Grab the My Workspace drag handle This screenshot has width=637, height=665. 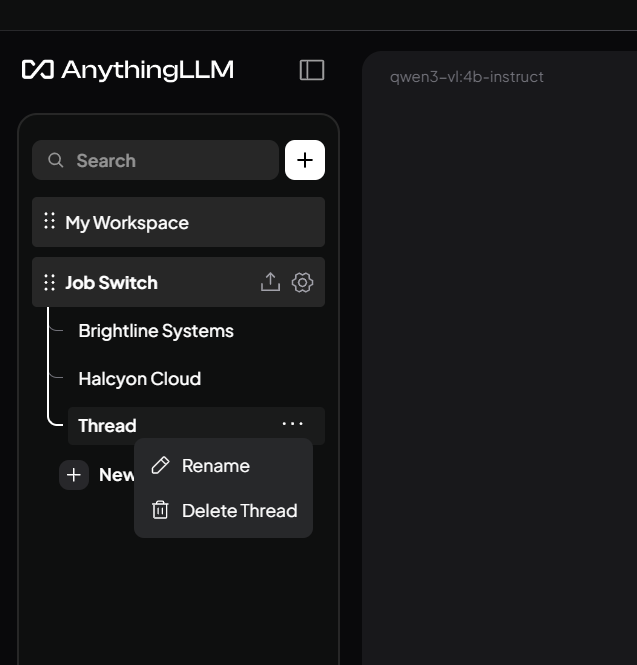tap(50, 221)
